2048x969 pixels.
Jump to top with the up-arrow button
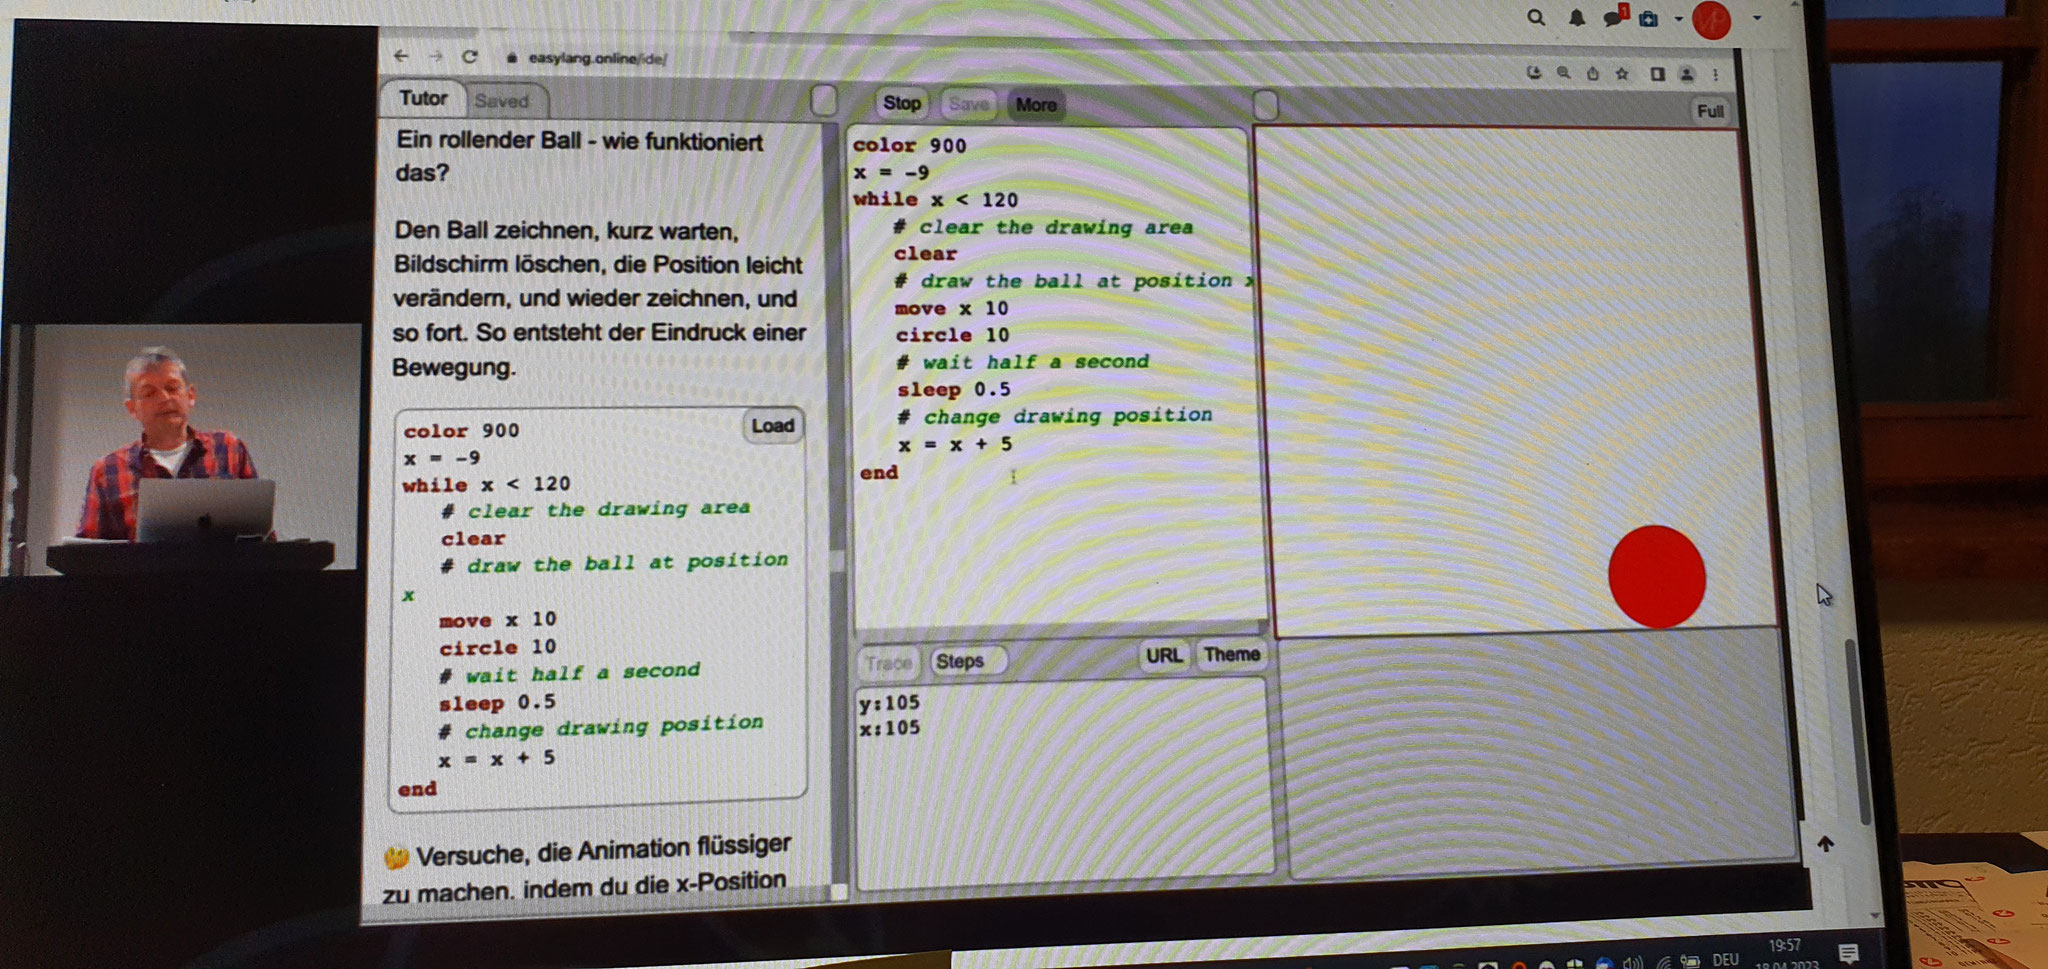point(1825,844)
